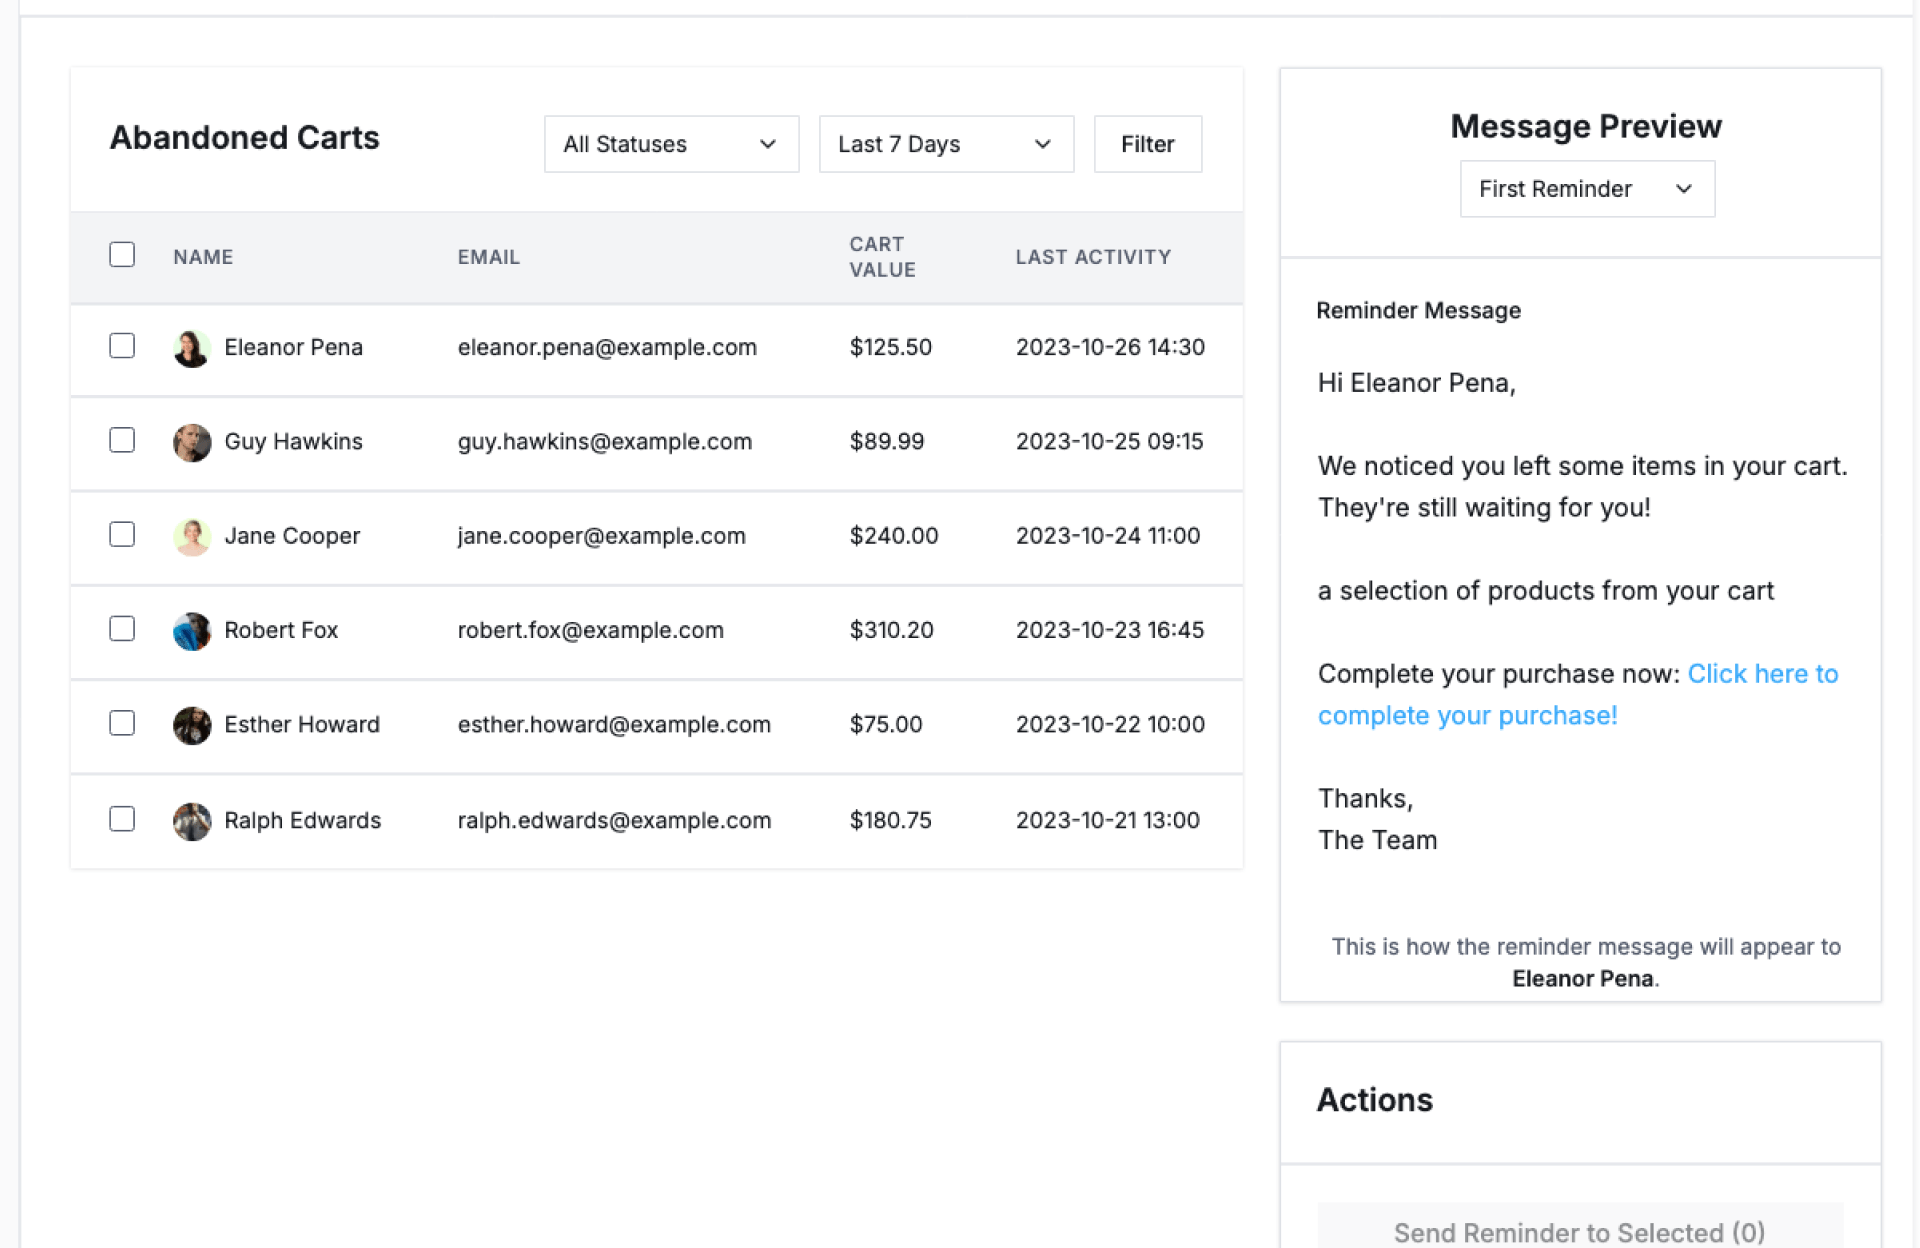
Task: Click Esther Howard's profile picture
Action: [x=191, y=725]
